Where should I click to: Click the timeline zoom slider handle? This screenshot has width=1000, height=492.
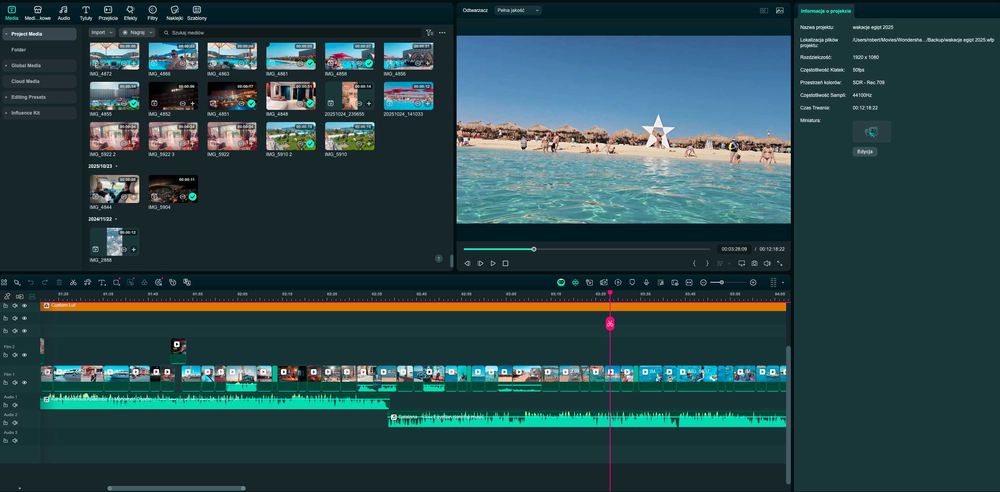point(721,282)
